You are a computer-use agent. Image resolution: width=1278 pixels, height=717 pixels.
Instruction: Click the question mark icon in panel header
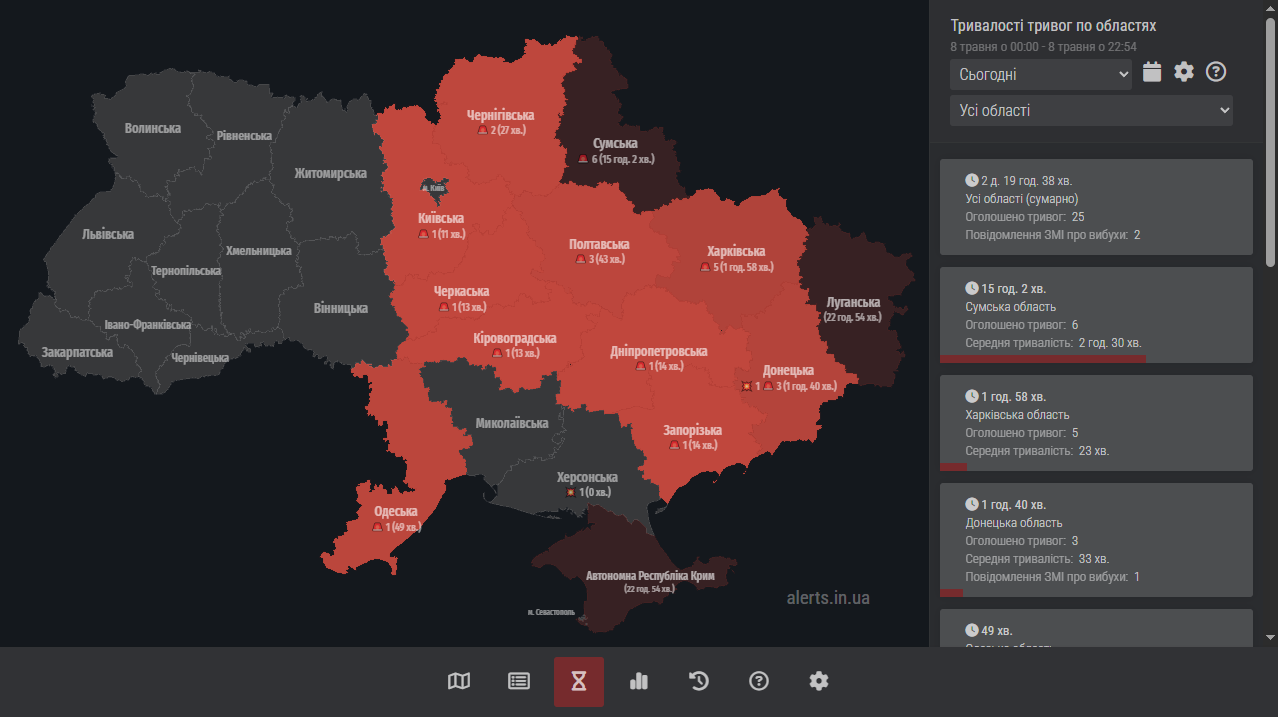[x=1216, y=72]
